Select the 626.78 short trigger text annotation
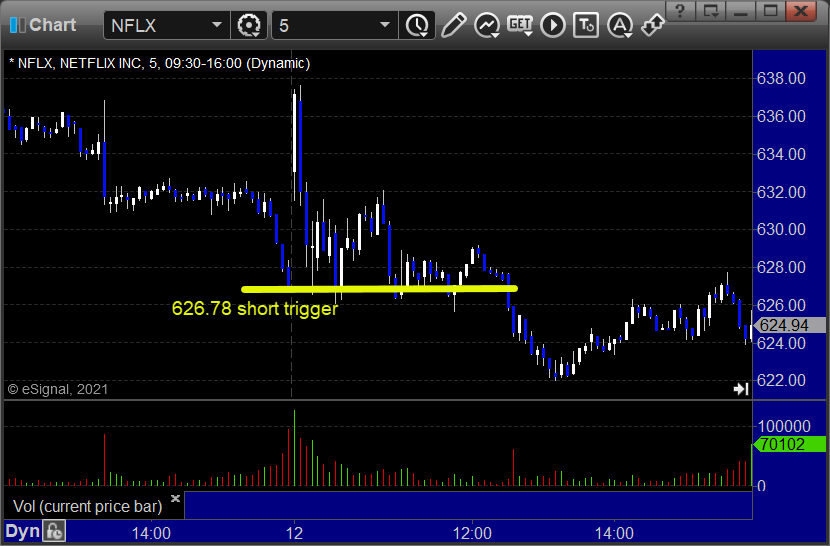 255,308
